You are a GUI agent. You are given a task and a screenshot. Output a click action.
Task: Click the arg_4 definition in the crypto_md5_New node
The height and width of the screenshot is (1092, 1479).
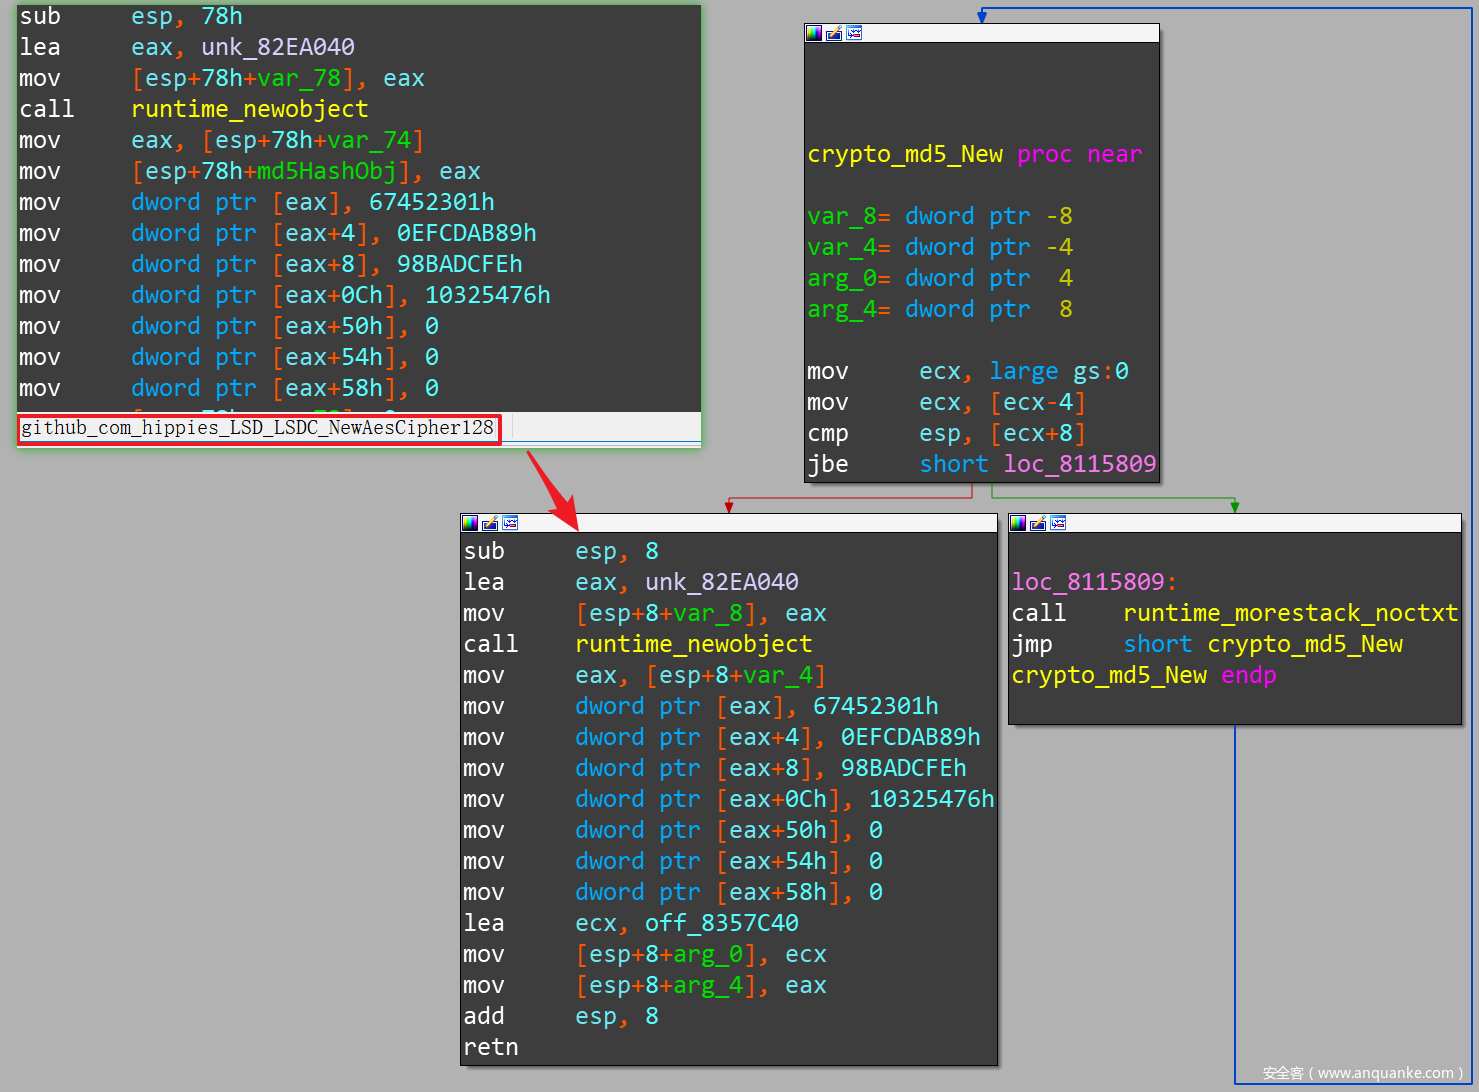click(834, 309)
